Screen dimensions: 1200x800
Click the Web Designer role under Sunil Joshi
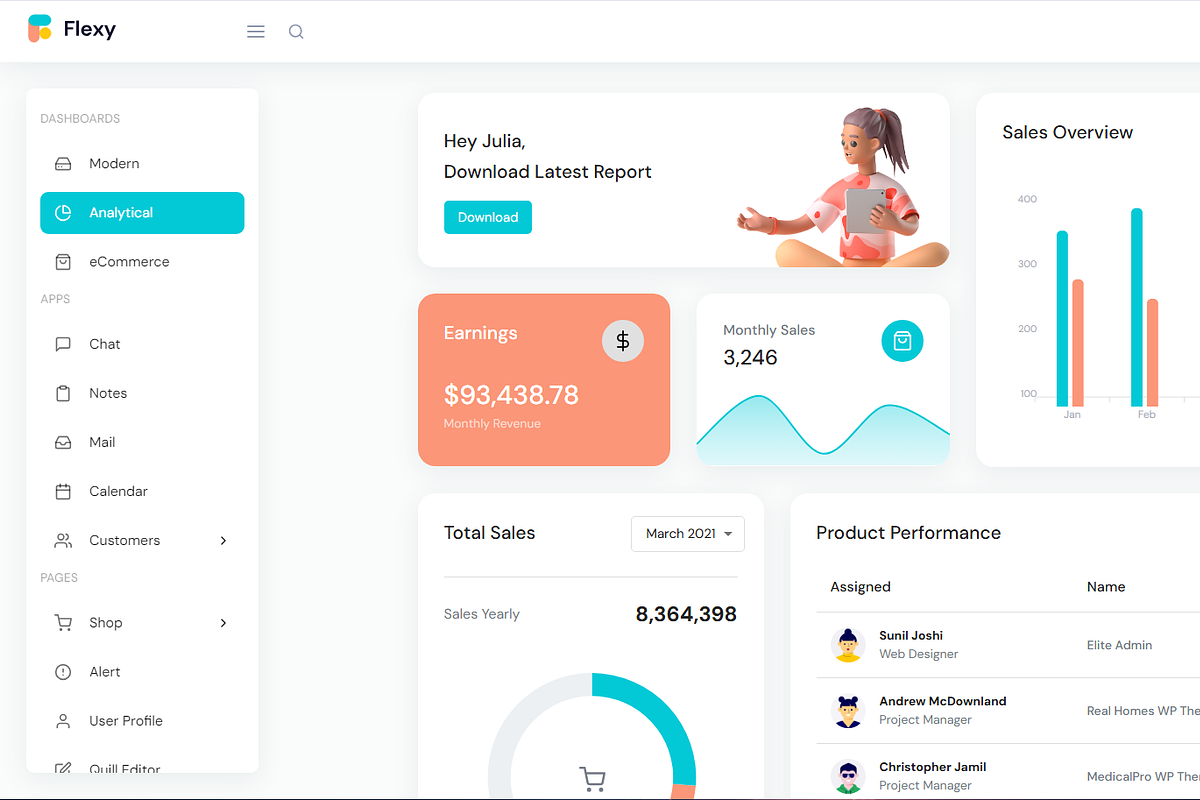[918, 654]
